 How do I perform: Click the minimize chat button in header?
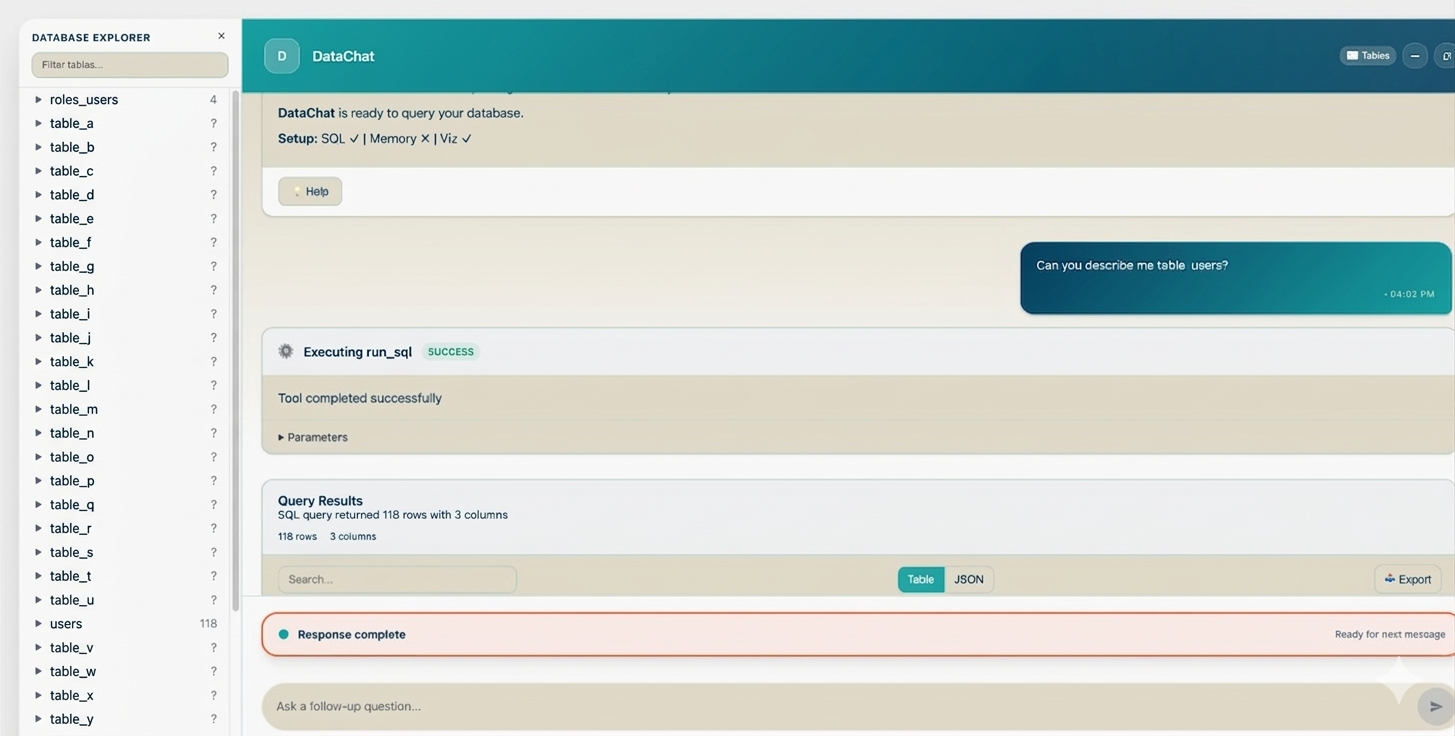pos(1415,56)
